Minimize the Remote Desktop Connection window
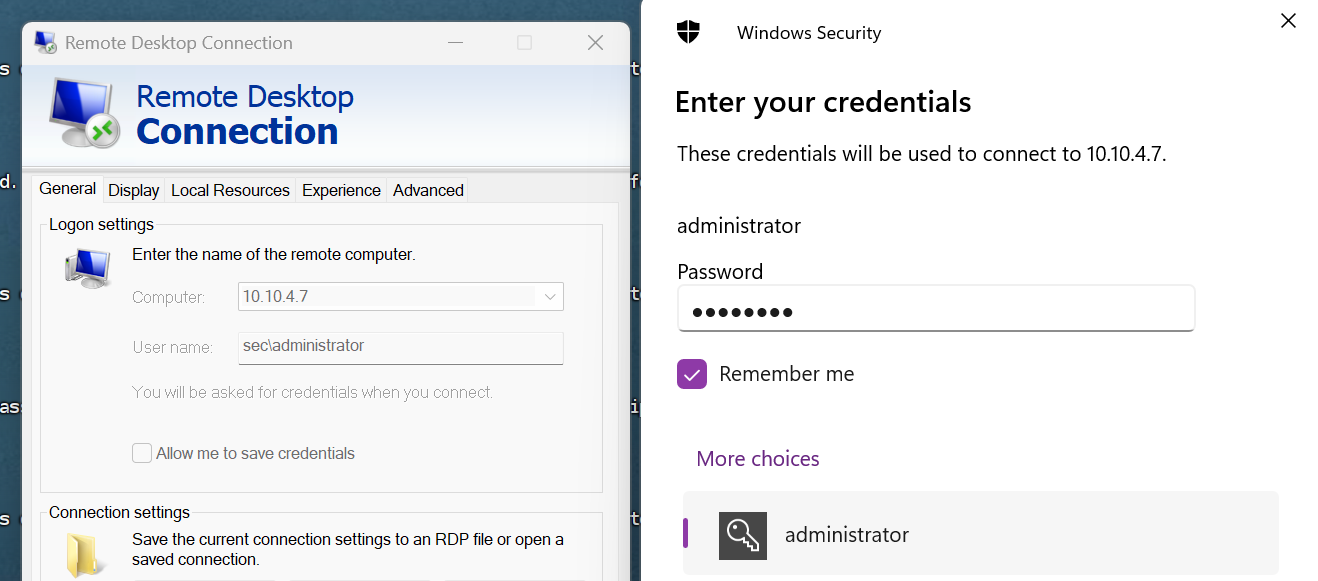Viewport: 1318px width, 581px height. click(x=455, y=43)
